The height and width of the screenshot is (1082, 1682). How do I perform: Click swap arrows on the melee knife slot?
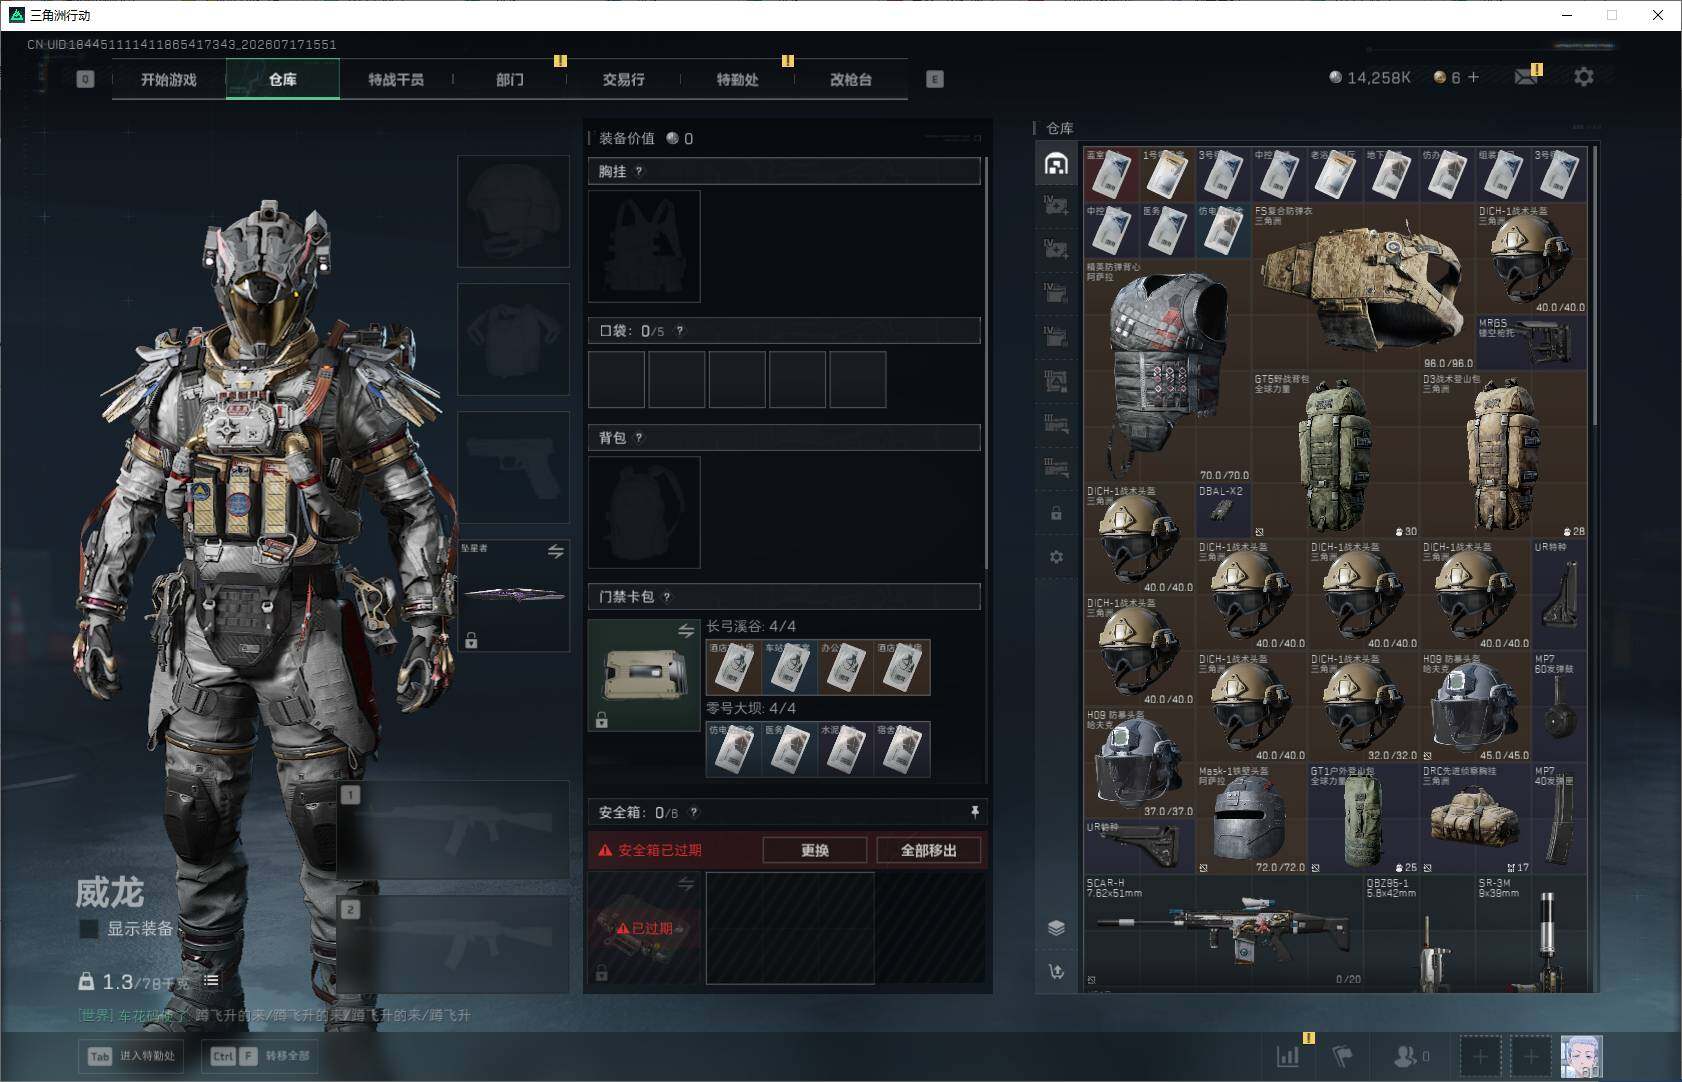pyautogui.click(x=556, y=551)
